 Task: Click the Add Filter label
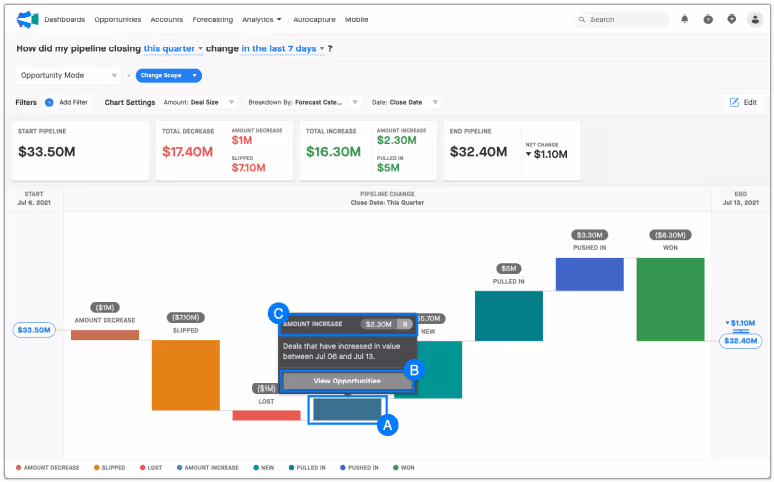[x=73, y=102]
